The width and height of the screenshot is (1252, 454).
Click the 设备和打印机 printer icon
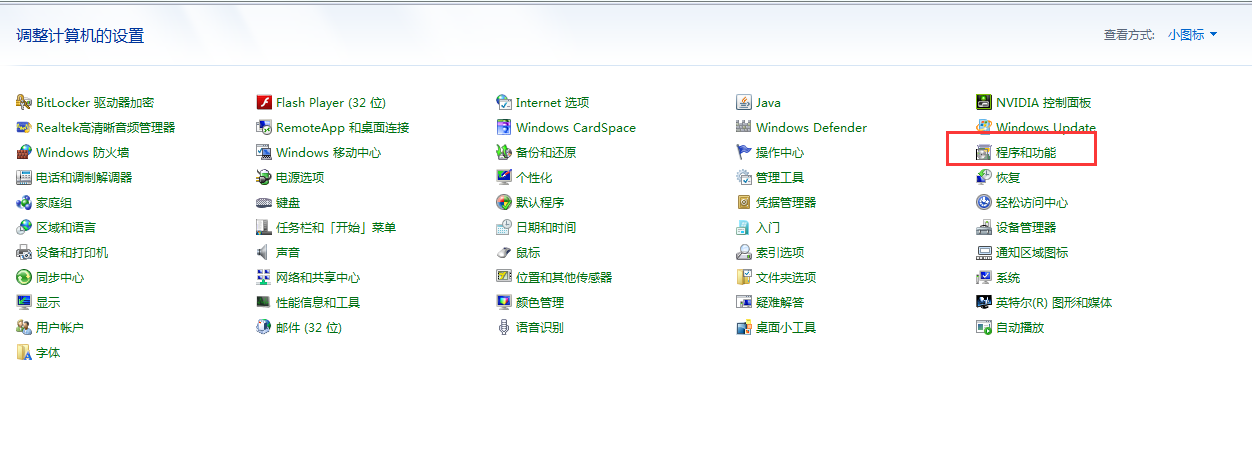[24, 252]
